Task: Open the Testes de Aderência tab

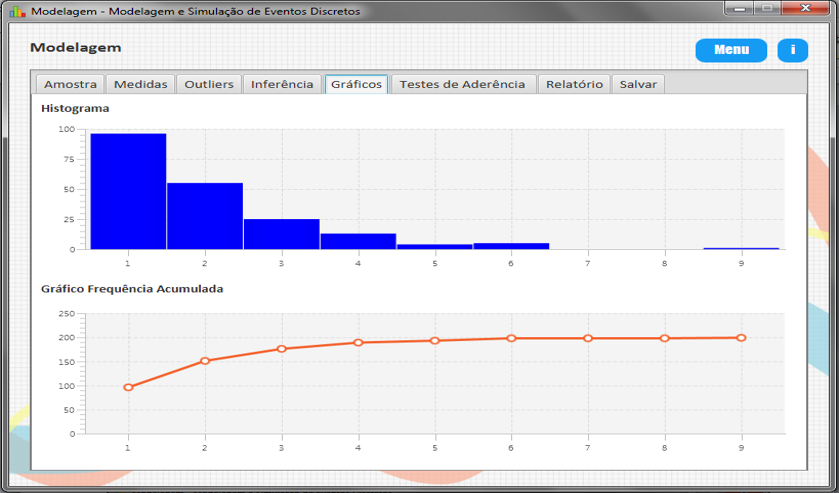Action: tap(462, 84)
